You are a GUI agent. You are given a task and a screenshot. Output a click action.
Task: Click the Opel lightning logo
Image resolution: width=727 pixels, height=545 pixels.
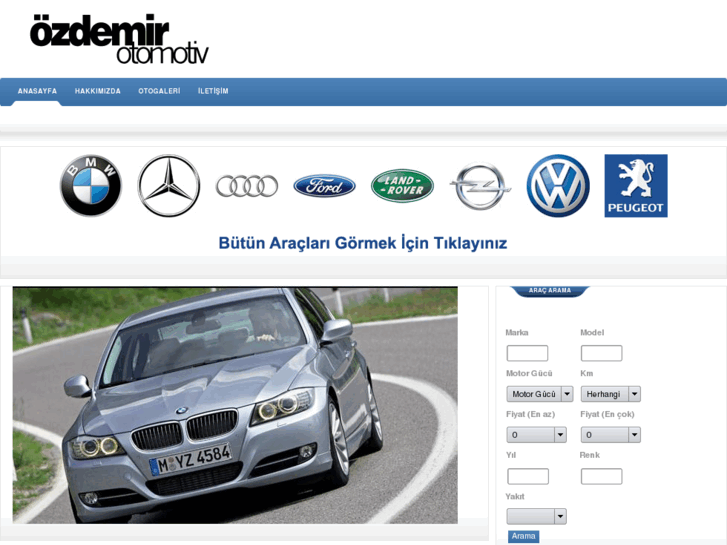pyautogui.click(x=480, y=186)
